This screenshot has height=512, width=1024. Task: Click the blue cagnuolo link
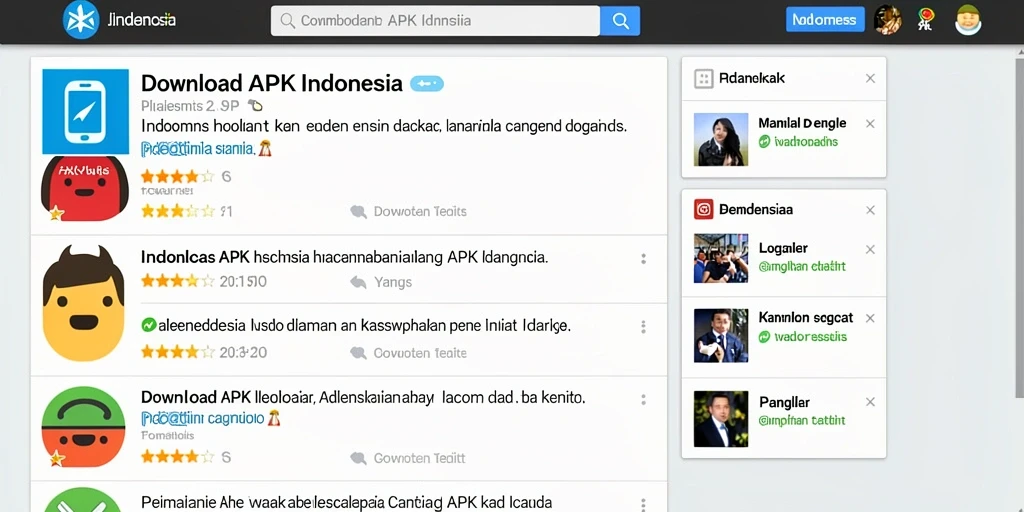[x=202, y=419]
